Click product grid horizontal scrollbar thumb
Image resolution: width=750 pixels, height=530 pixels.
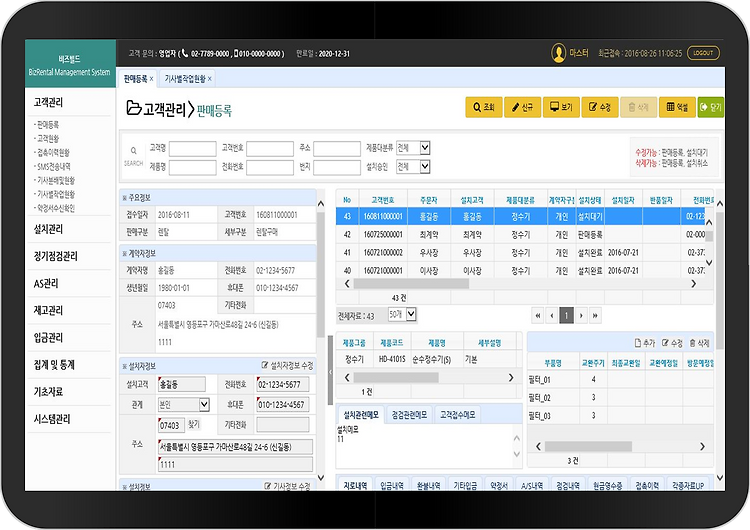396,377
